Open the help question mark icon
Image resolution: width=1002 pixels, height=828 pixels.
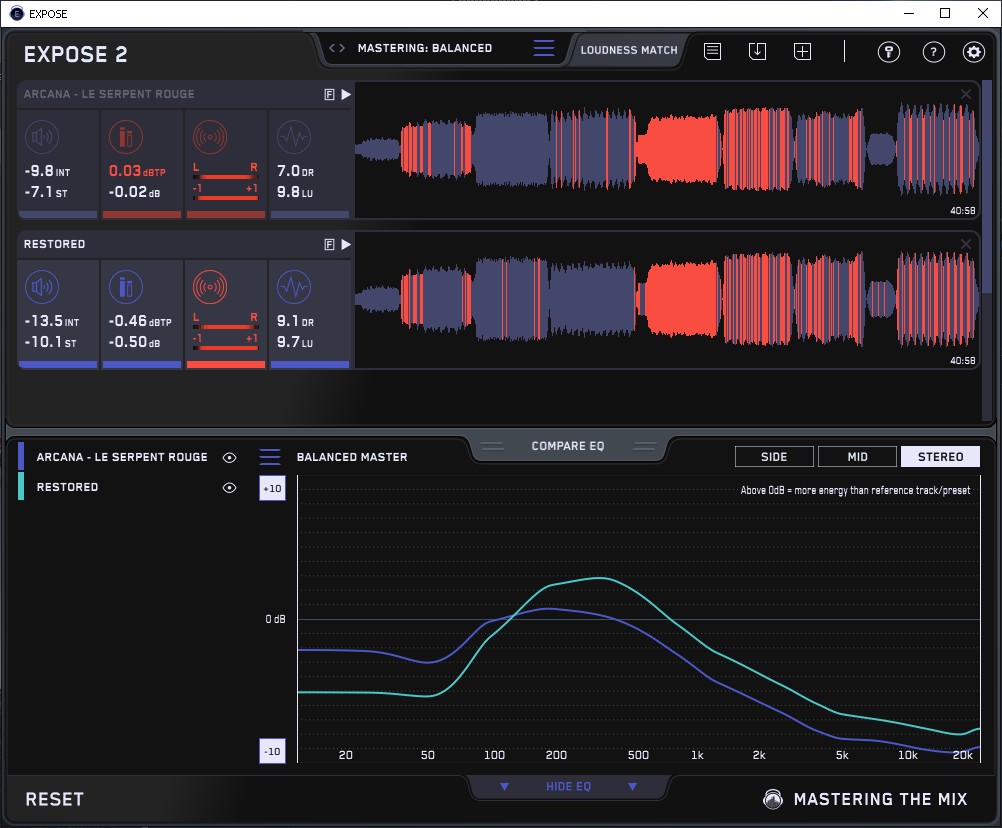(x=934, y=51)
